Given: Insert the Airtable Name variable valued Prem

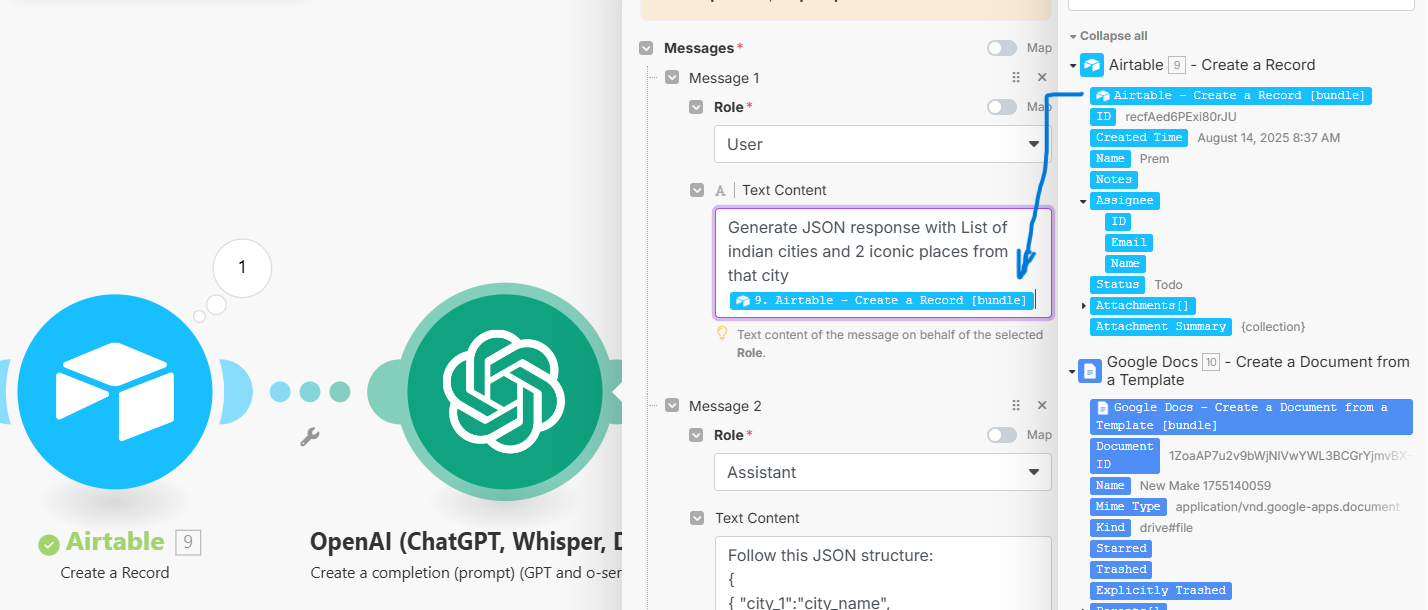Looking at the screenshot, I should [x=1110, y=159].
